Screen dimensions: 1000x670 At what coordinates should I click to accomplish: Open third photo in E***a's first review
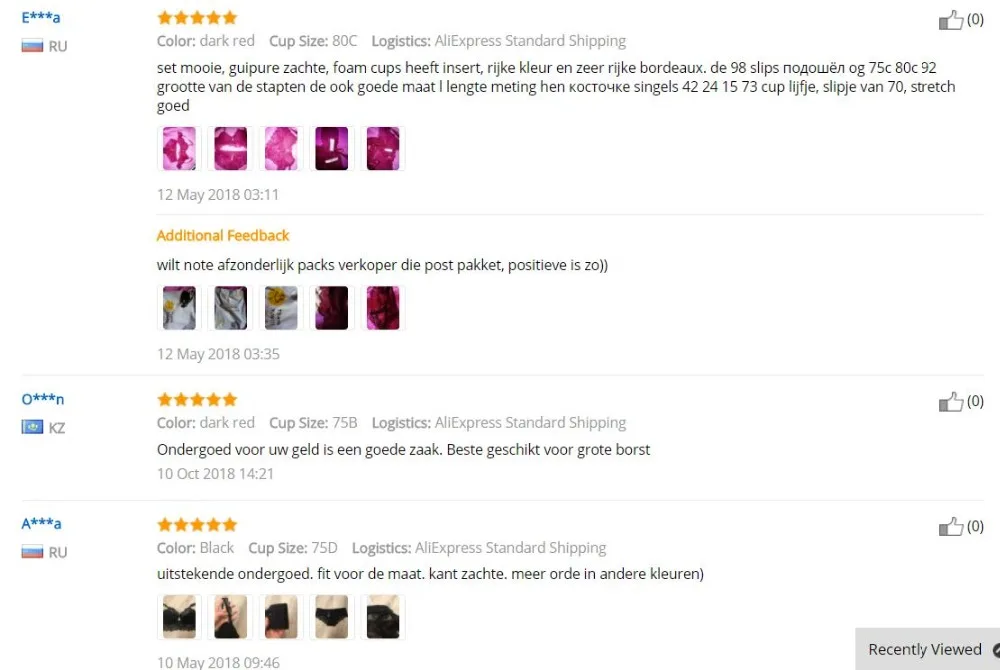(x=281, y=149)
